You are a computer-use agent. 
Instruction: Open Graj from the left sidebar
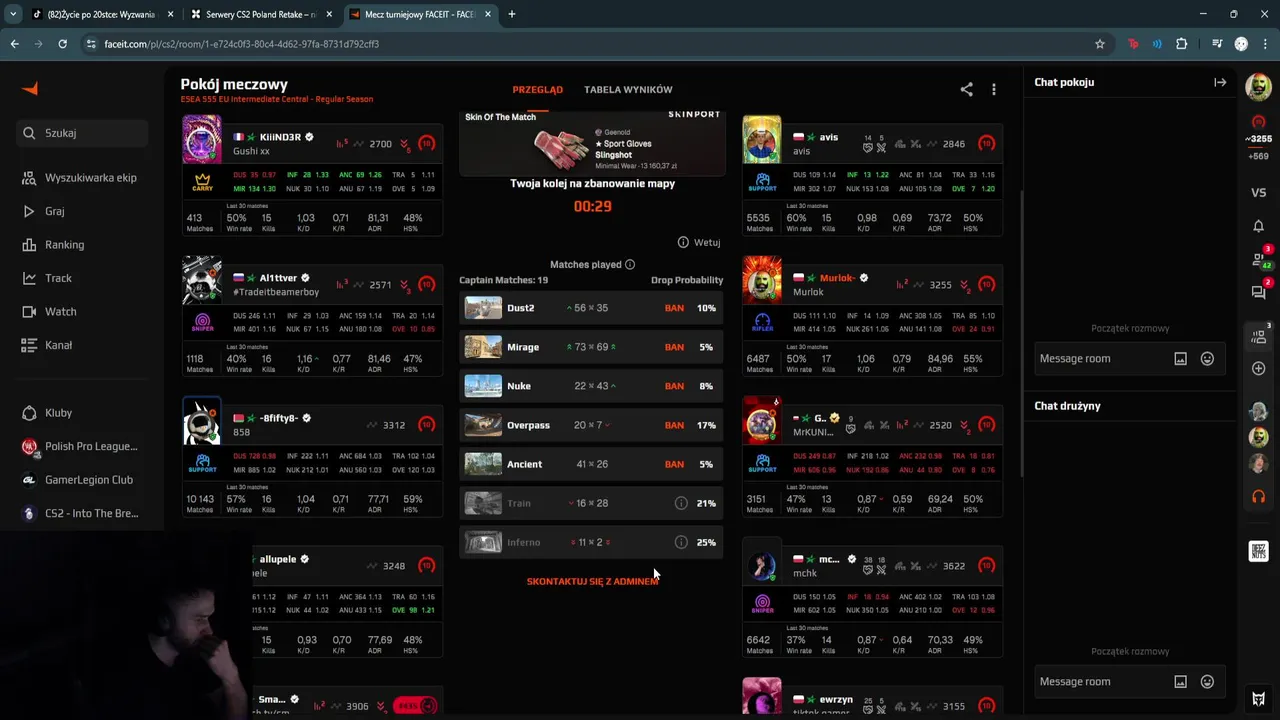point(44,211)
